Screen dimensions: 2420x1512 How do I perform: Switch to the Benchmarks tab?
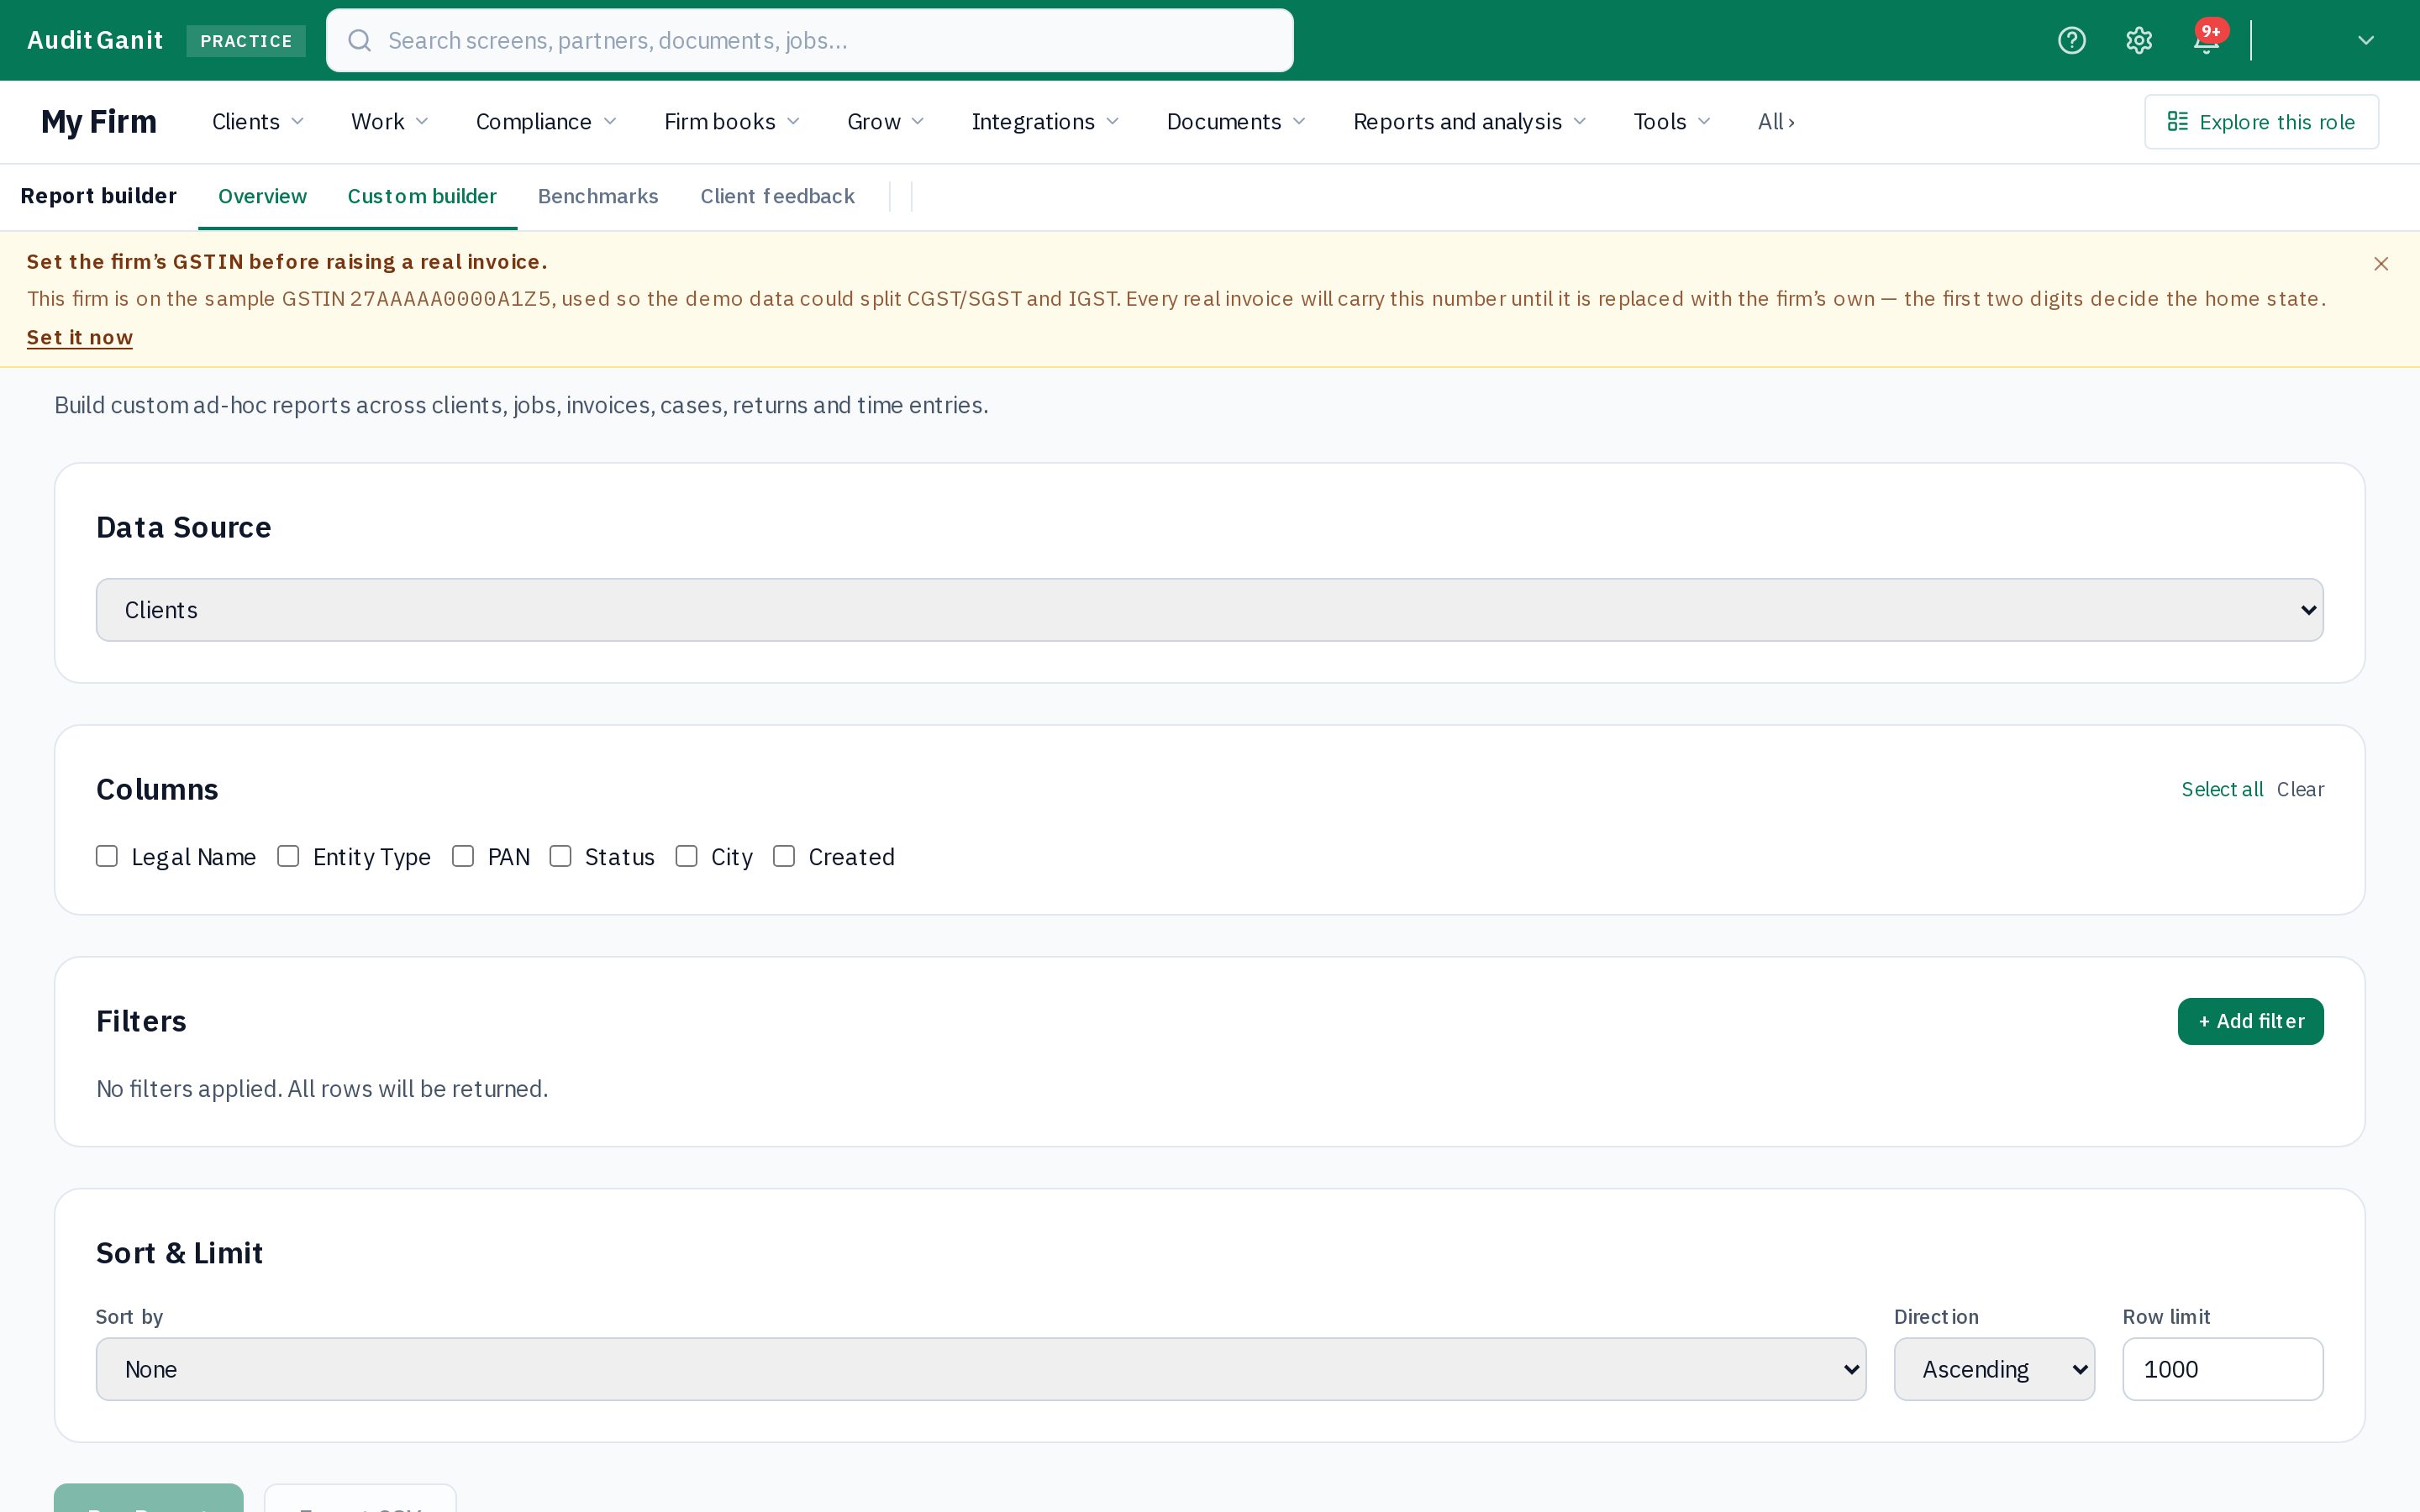[x=598, y=196]
